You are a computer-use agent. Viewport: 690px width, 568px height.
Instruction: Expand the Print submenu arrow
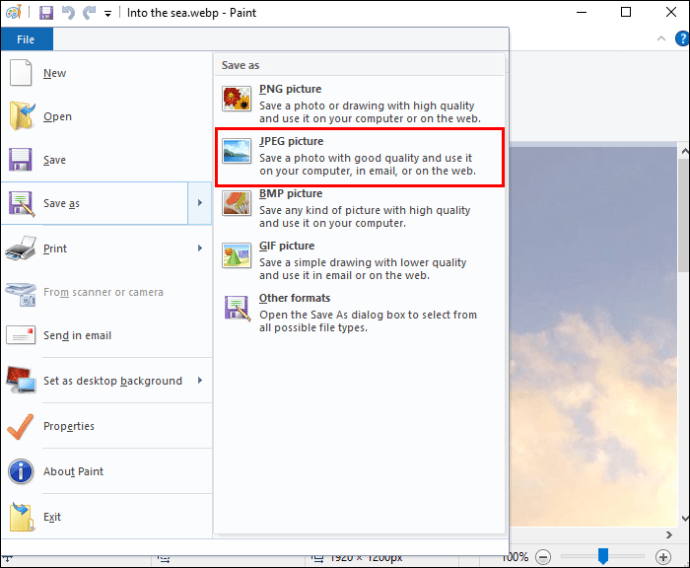pos(200,248)
